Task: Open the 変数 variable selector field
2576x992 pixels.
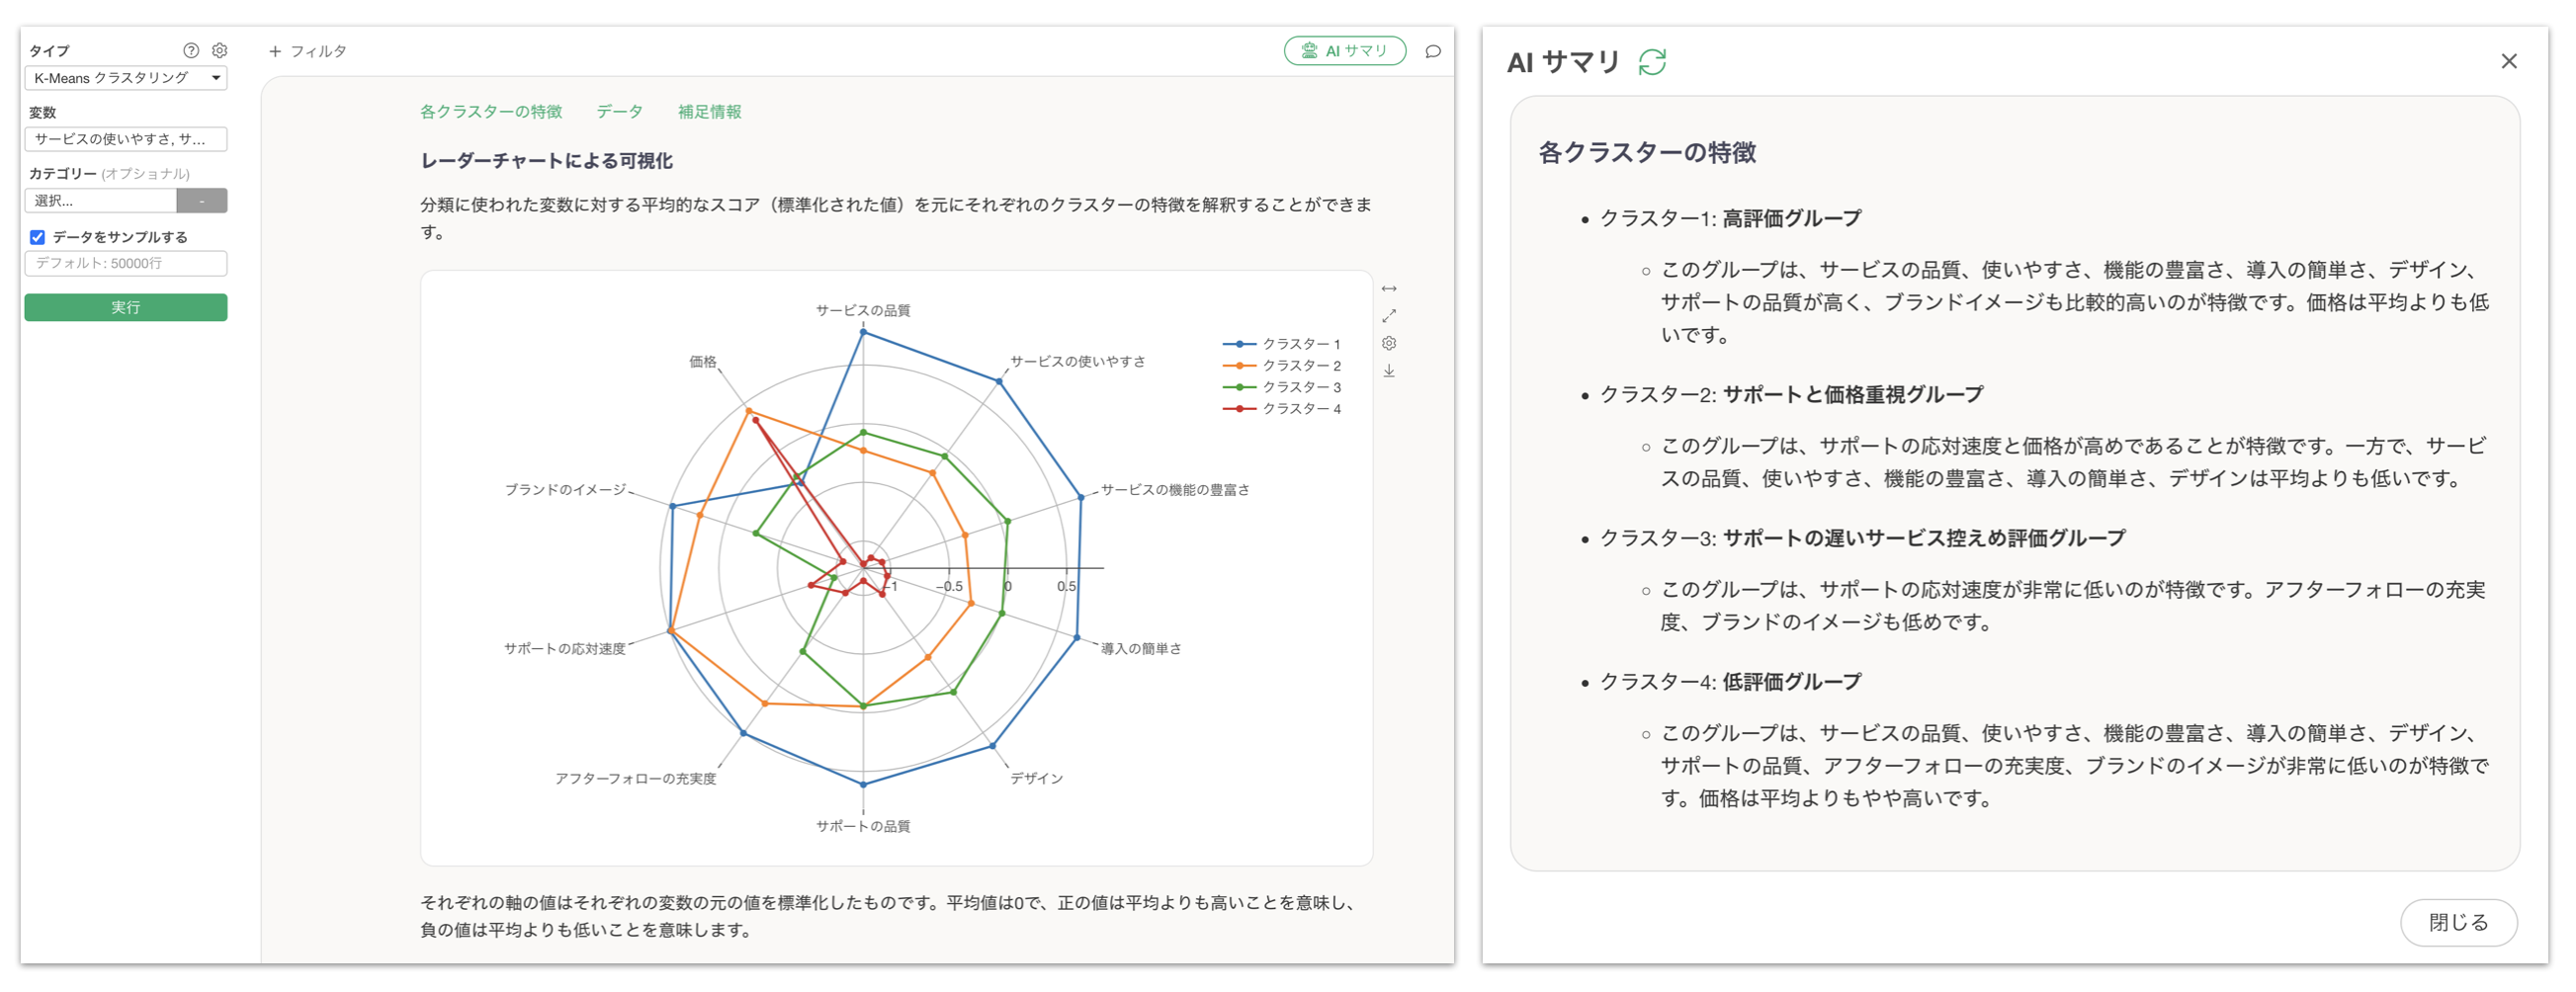Action: (x=126, y=139)
